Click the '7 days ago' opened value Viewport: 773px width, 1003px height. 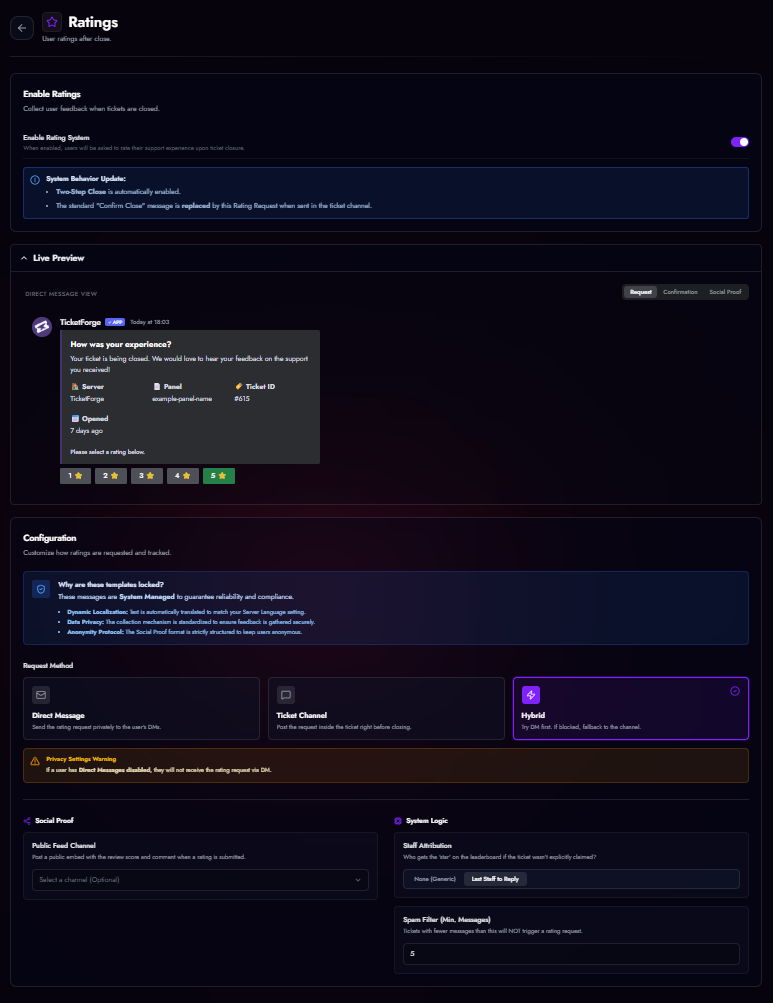[x=86, y=430]
